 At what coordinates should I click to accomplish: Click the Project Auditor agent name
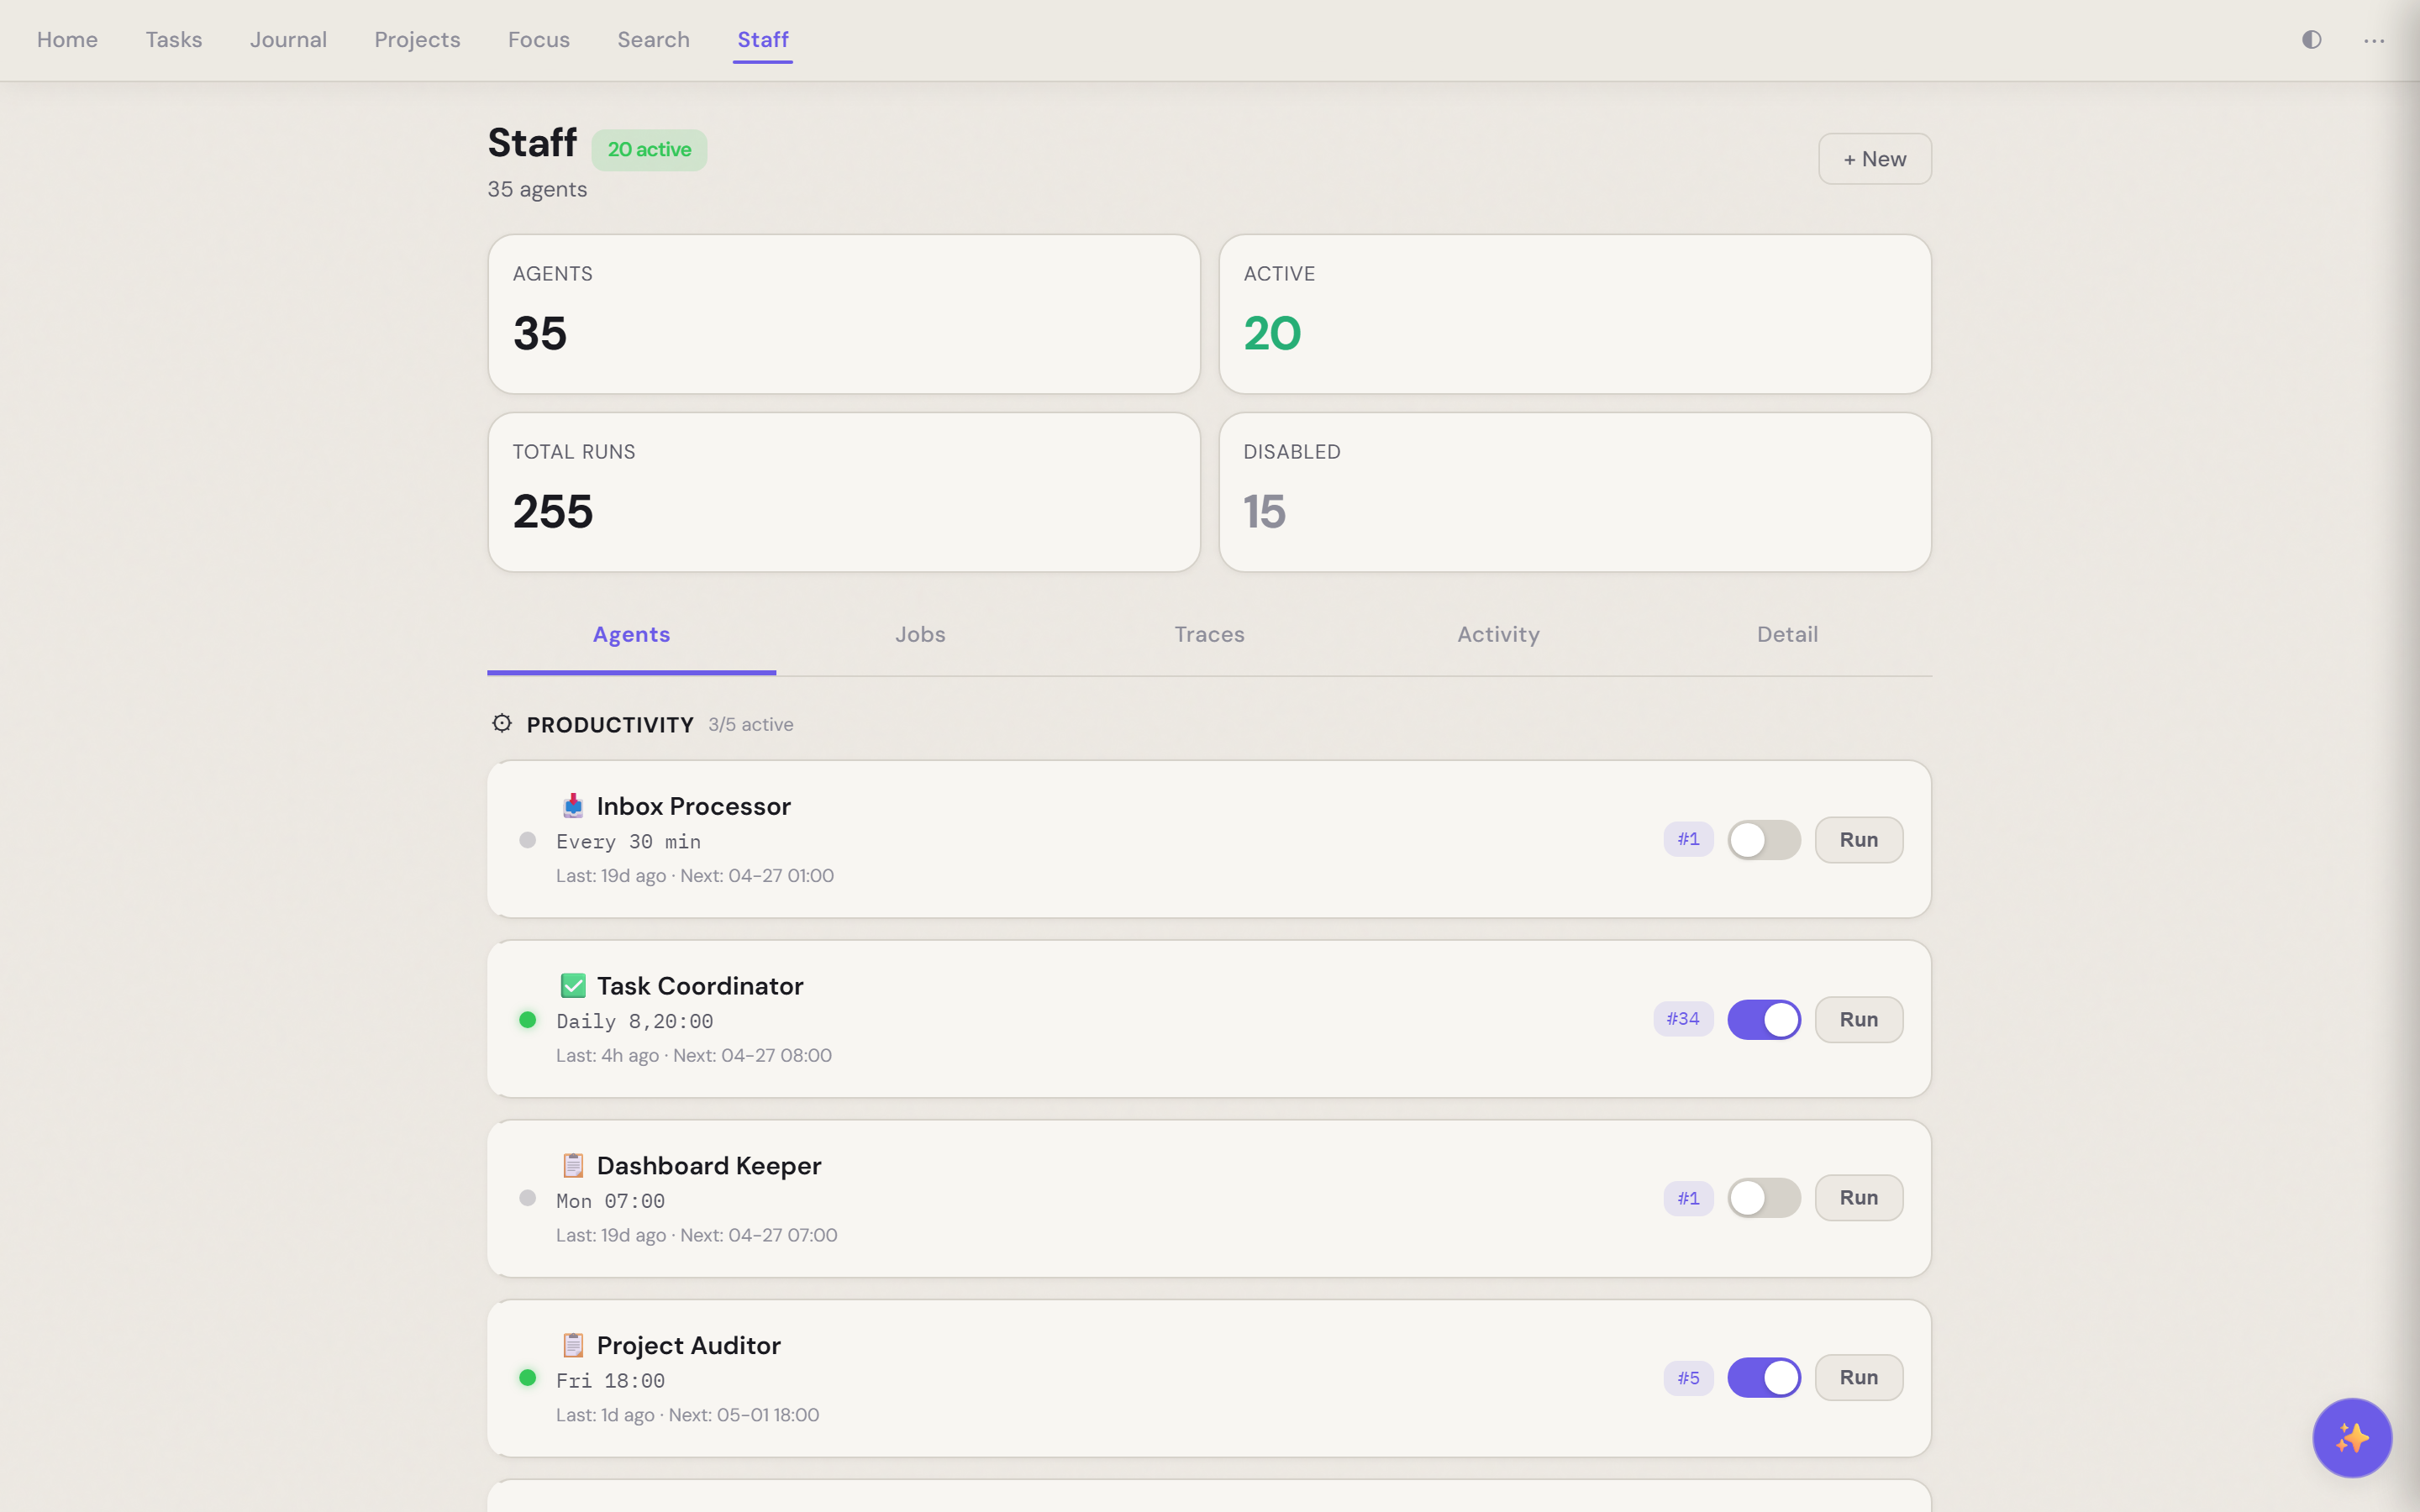pos(688,1346)
